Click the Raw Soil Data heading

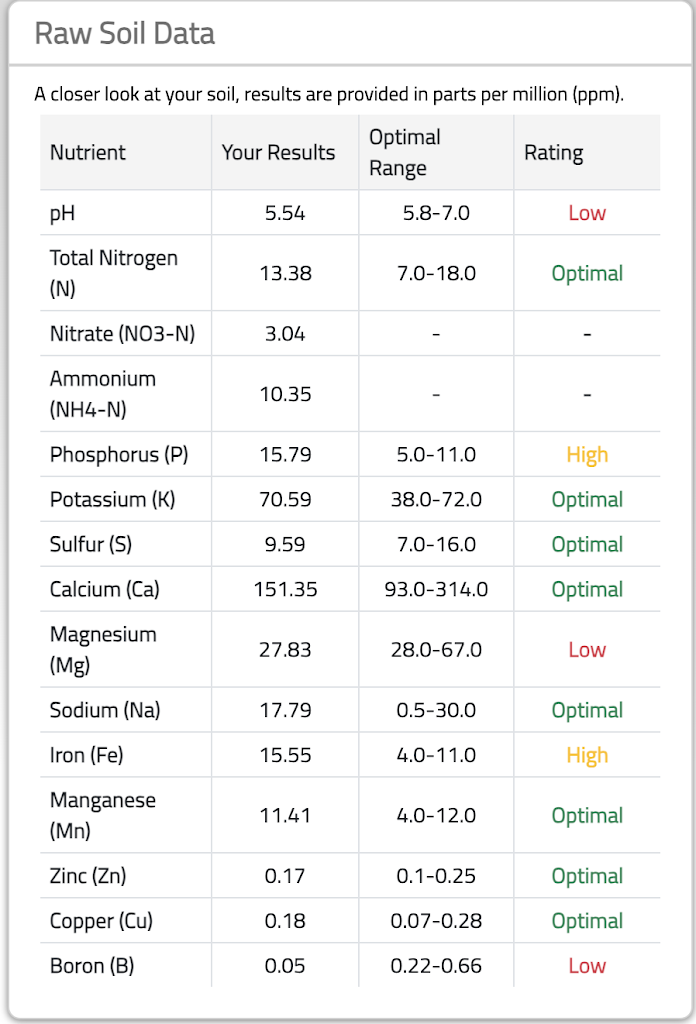pos(124,33)
